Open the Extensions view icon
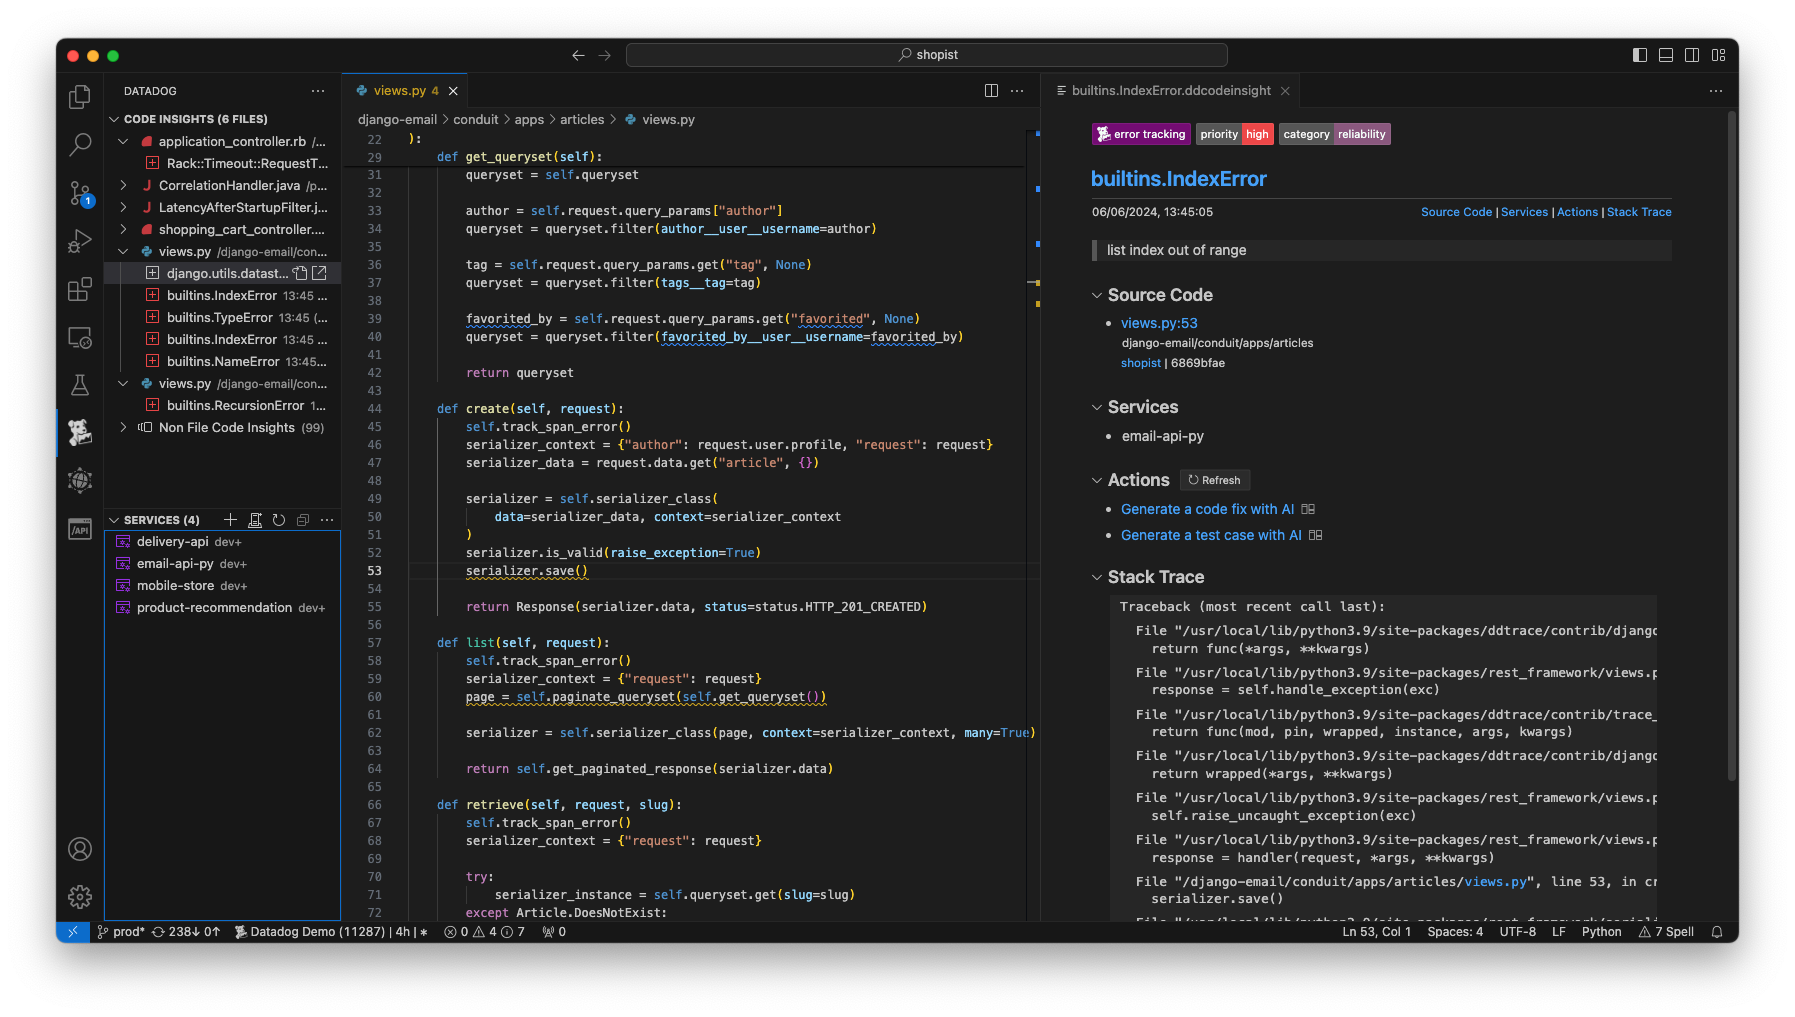This screenshot has width=1795, height=1017. coord(80,290)
